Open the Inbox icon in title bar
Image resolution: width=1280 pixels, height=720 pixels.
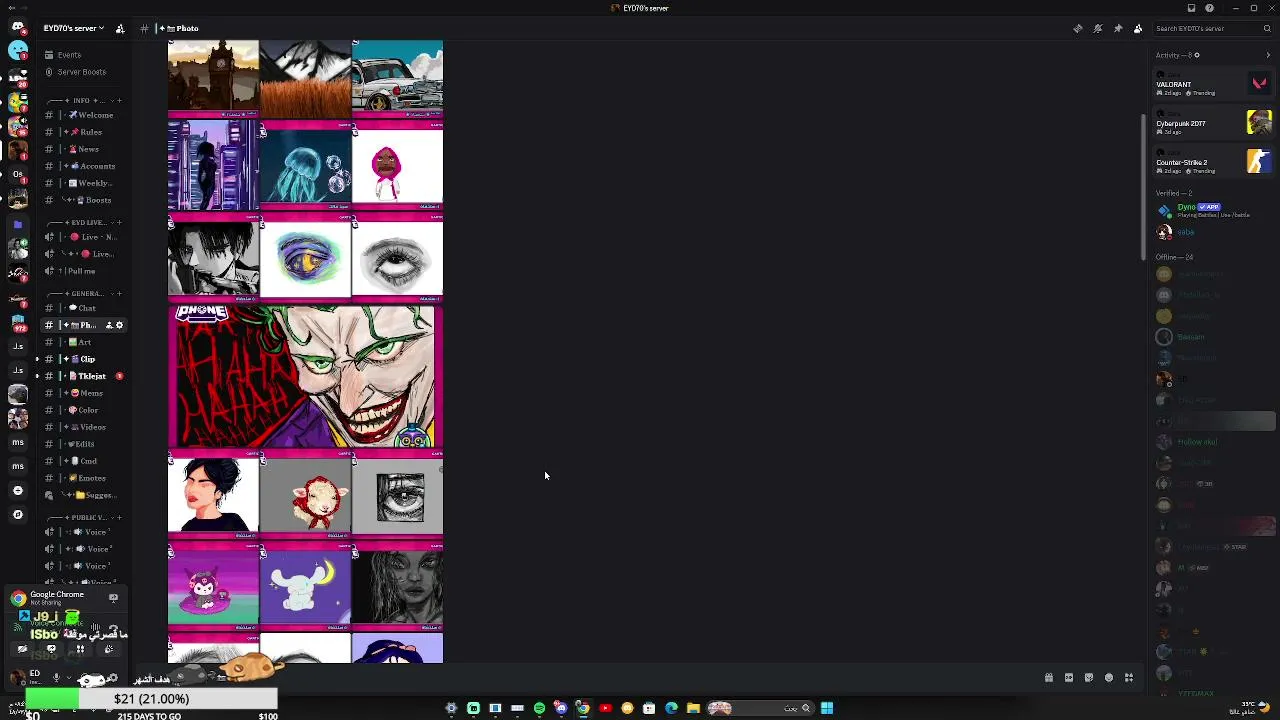pyautogui.click(x=1191, y=8)
